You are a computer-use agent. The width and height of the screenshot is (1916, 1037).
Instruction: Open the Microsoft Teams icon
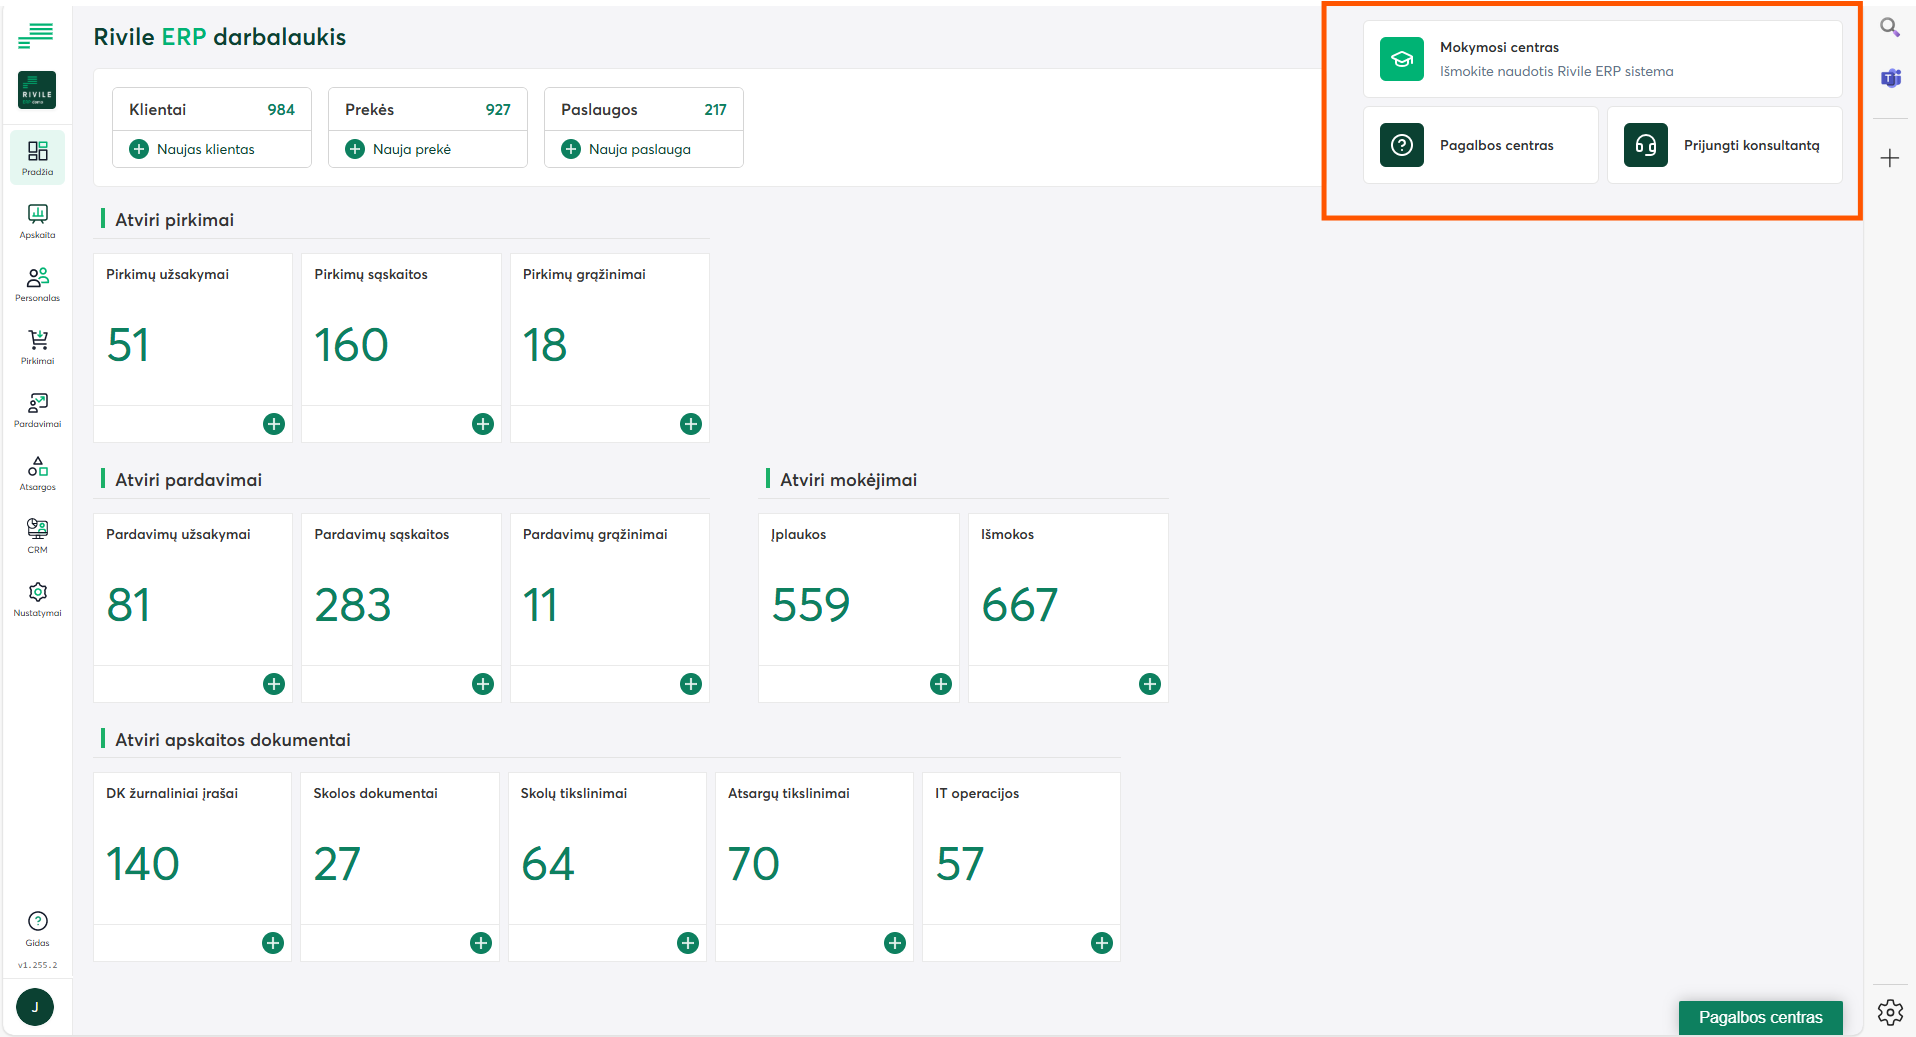tap(1889, 78)
